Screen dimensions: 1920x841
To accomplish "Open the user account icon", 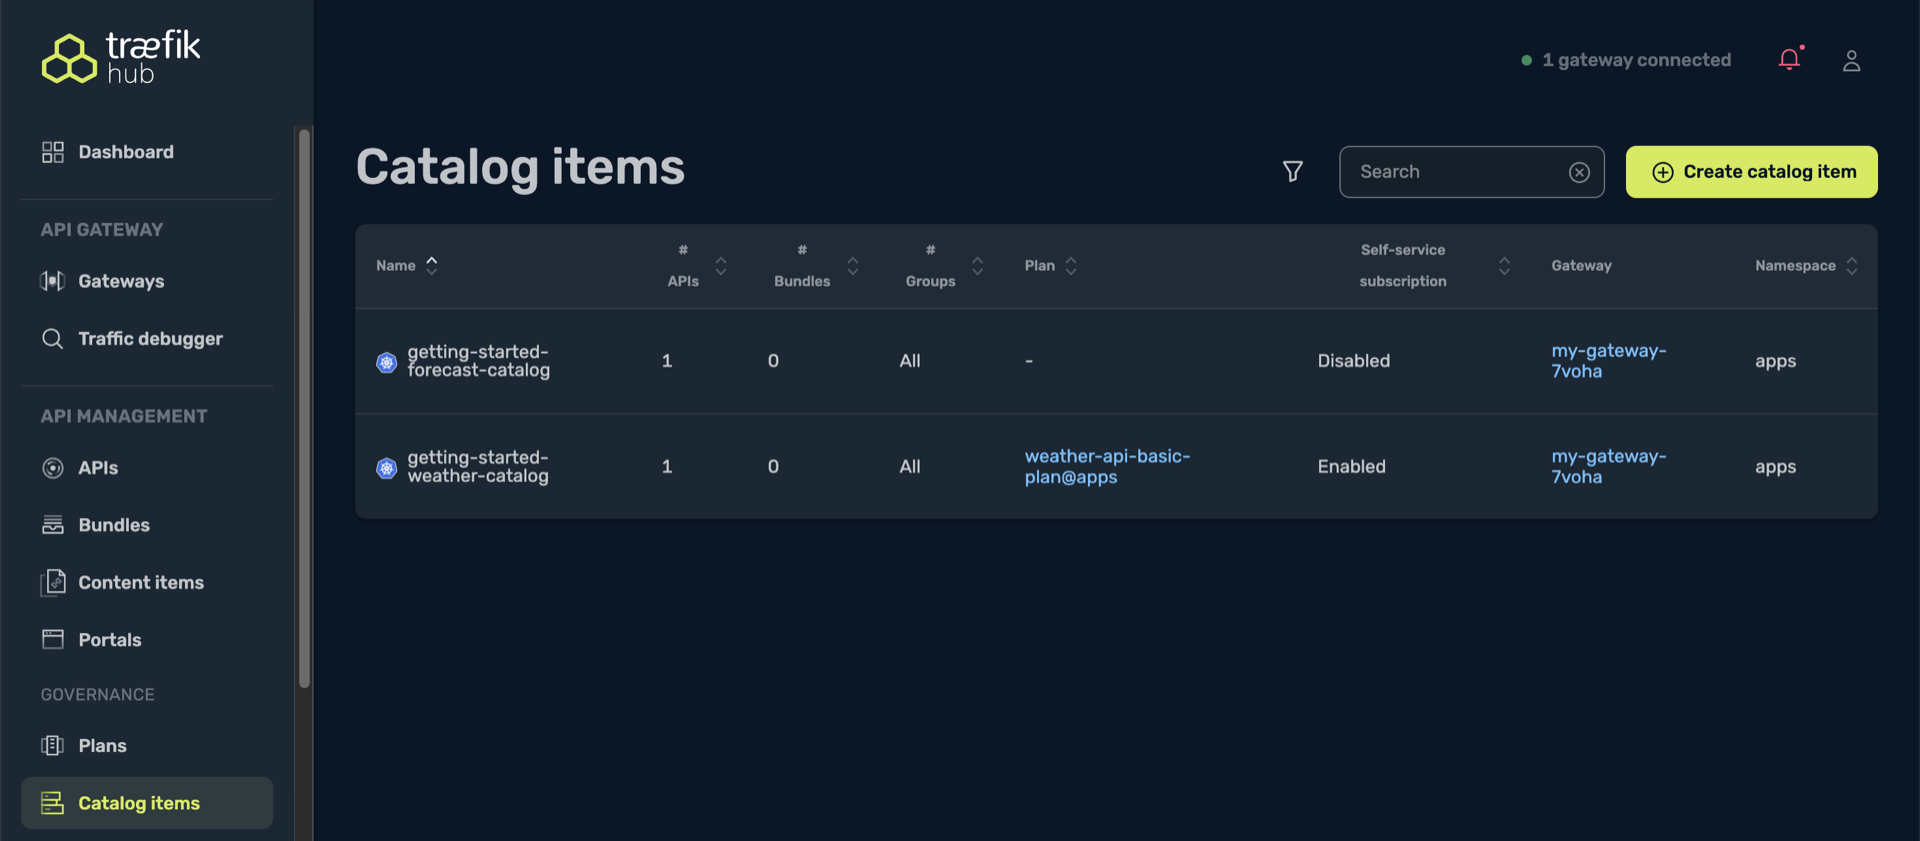I will [x=1851, y=61].
